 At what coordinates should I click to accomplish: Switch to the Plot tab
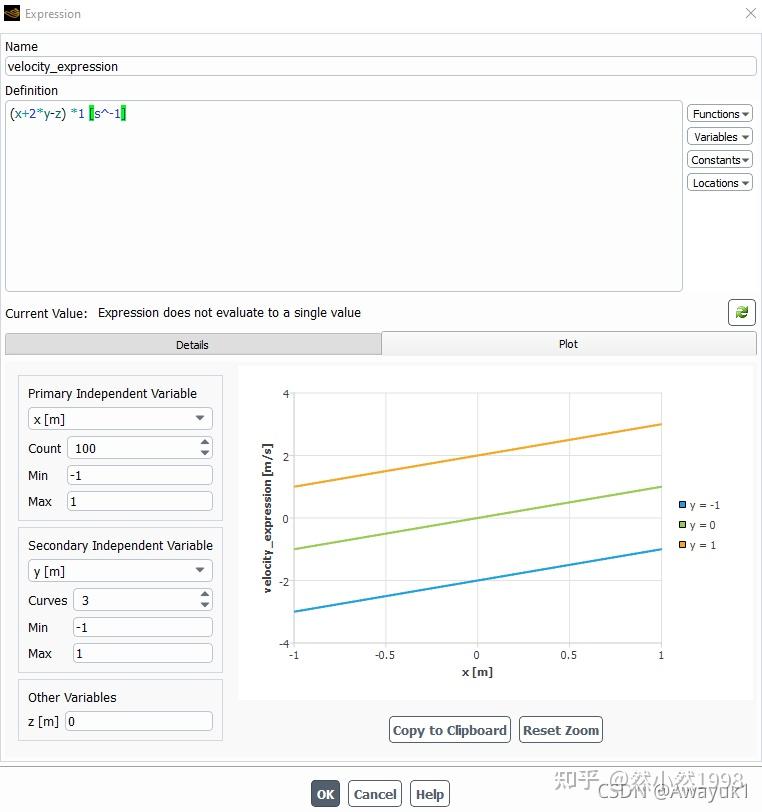click(568, 344)
